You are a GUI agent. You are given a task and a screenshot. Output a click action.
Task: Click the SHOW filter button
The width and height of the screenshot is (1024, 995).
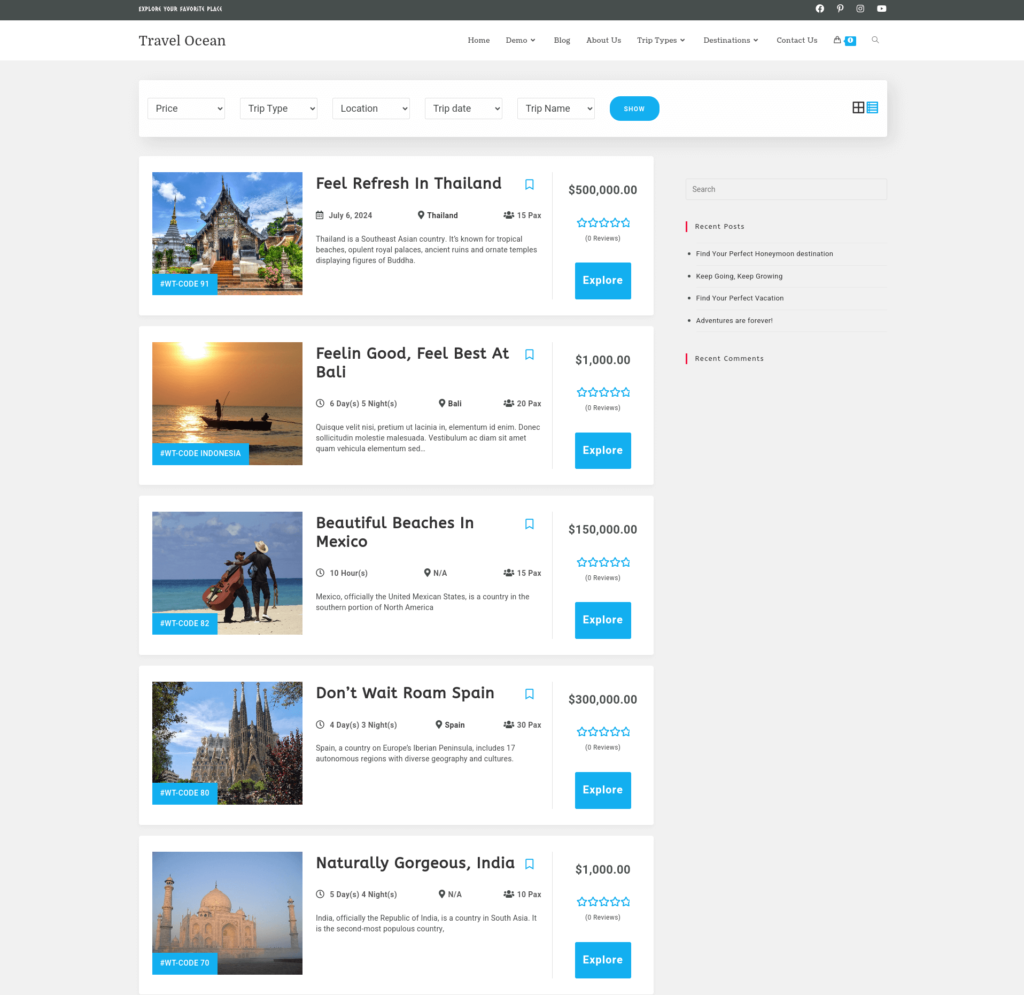[x=634, y=108]
